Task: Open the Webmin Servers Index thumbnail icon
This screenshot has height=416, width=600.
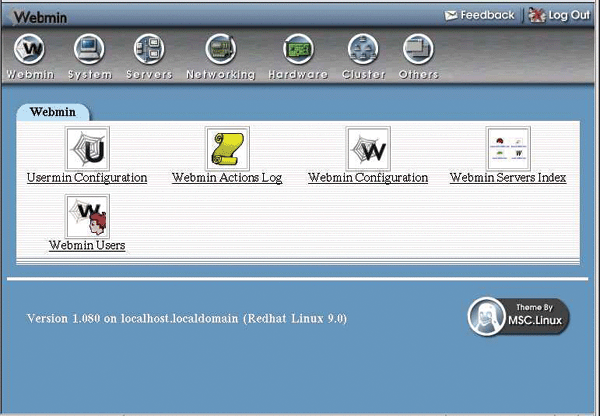Action: pos(508,148)
